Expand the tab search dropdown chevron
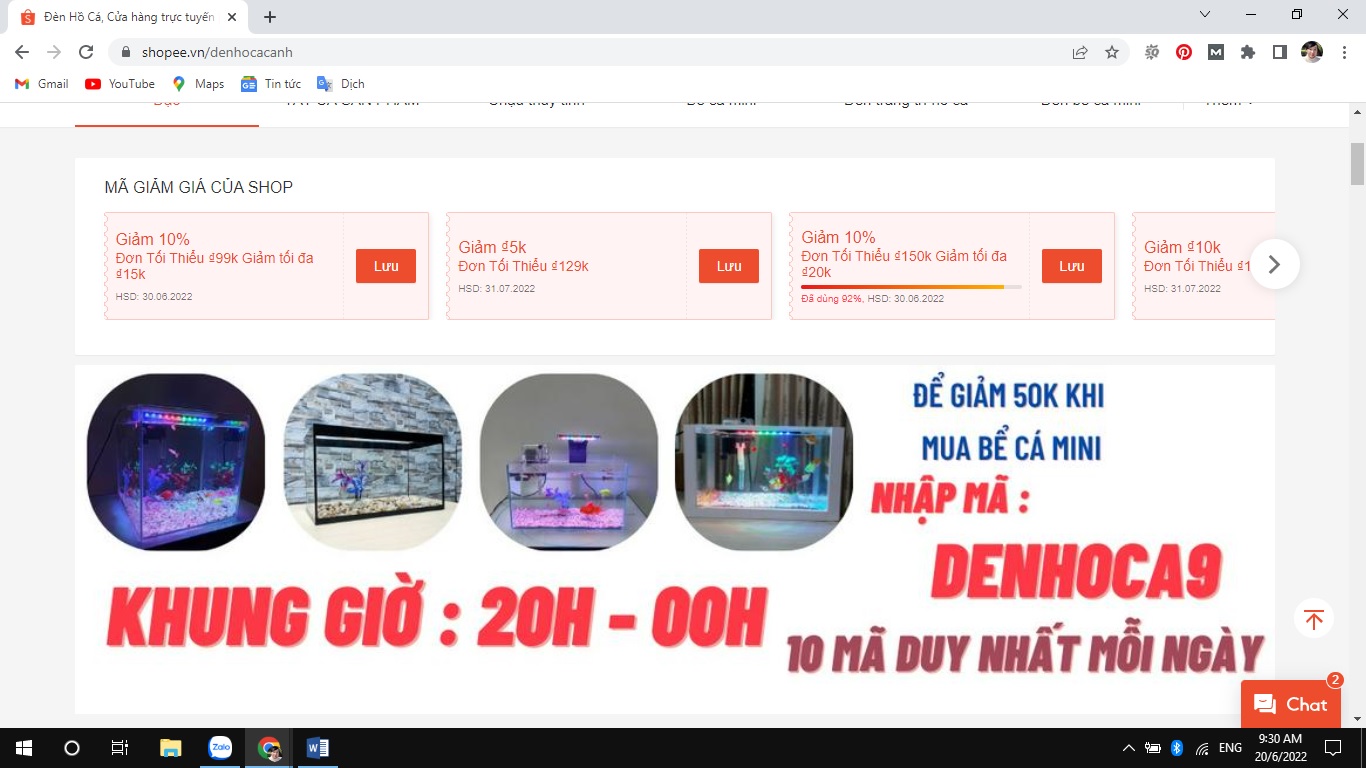1366x768 pixels. coord(1205,15)
